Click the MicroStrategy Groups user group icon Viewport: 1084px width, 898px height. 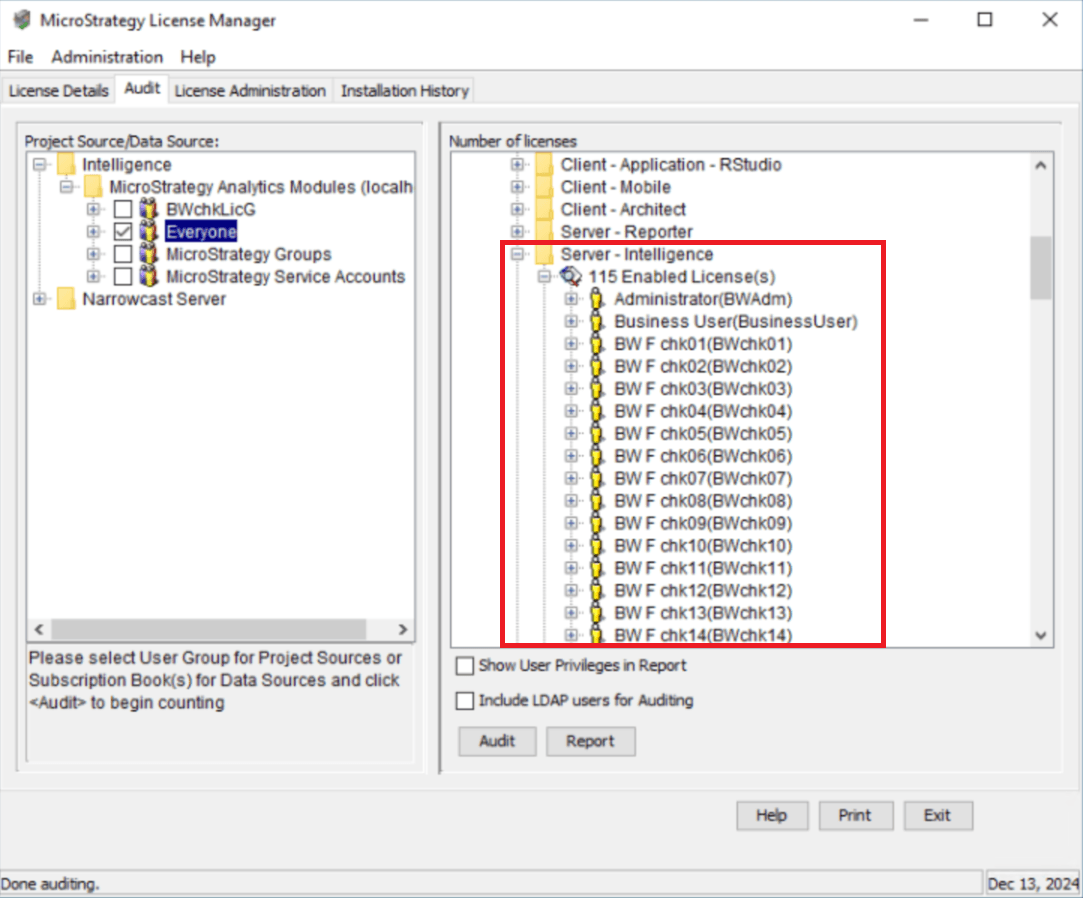coord(150,254)
